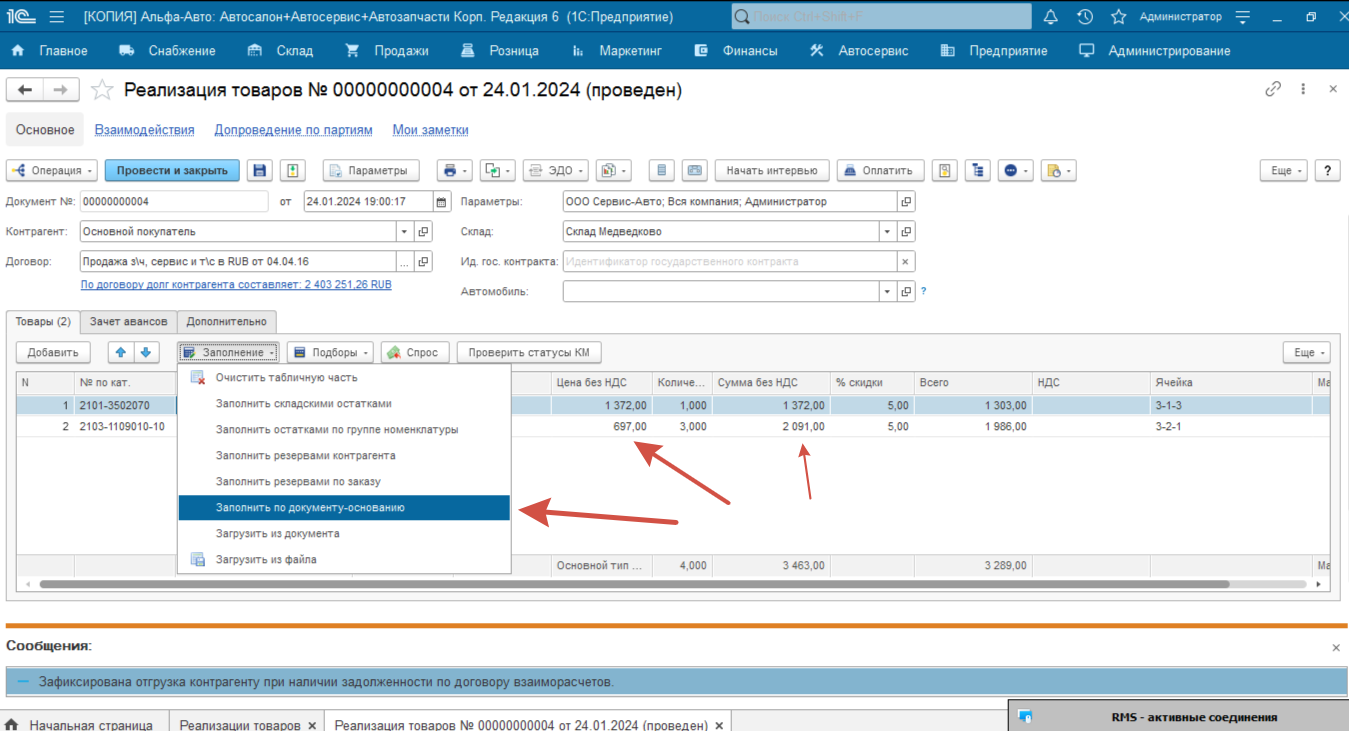Expand the Контрагент dropdown arrow
This screenshot has height=731, width=1349.
click(404, 232)
